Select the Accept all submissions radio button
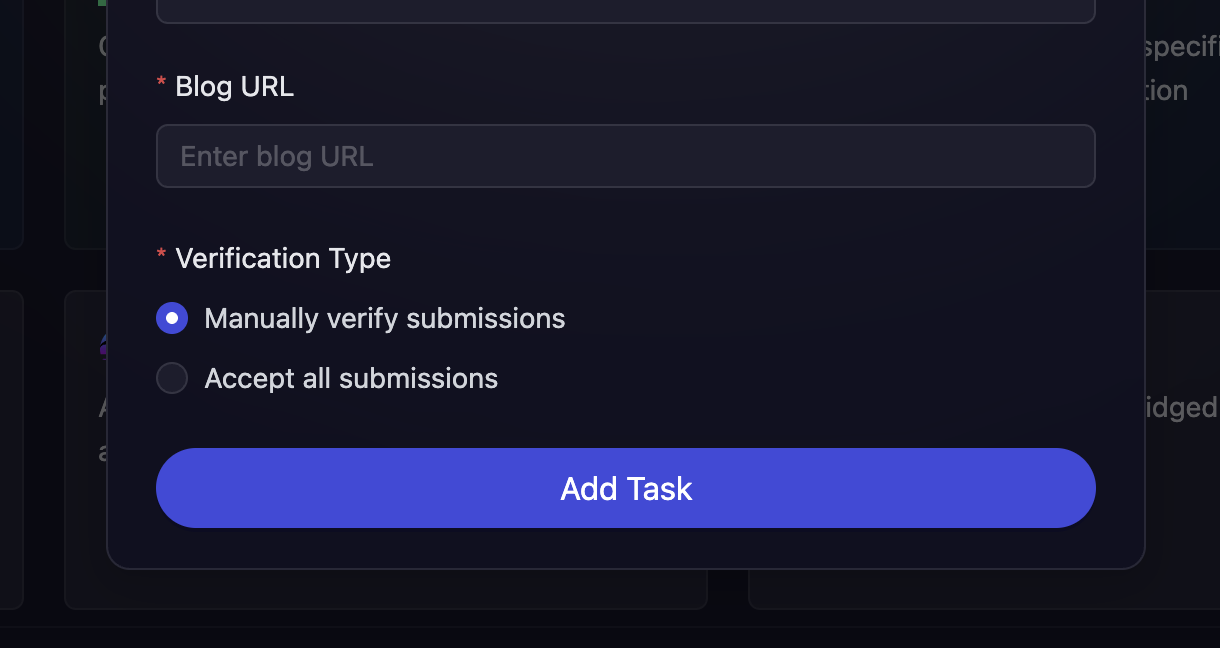This screenshot has width=1220, height=648. pyautogui.click(x=172, y=378)
